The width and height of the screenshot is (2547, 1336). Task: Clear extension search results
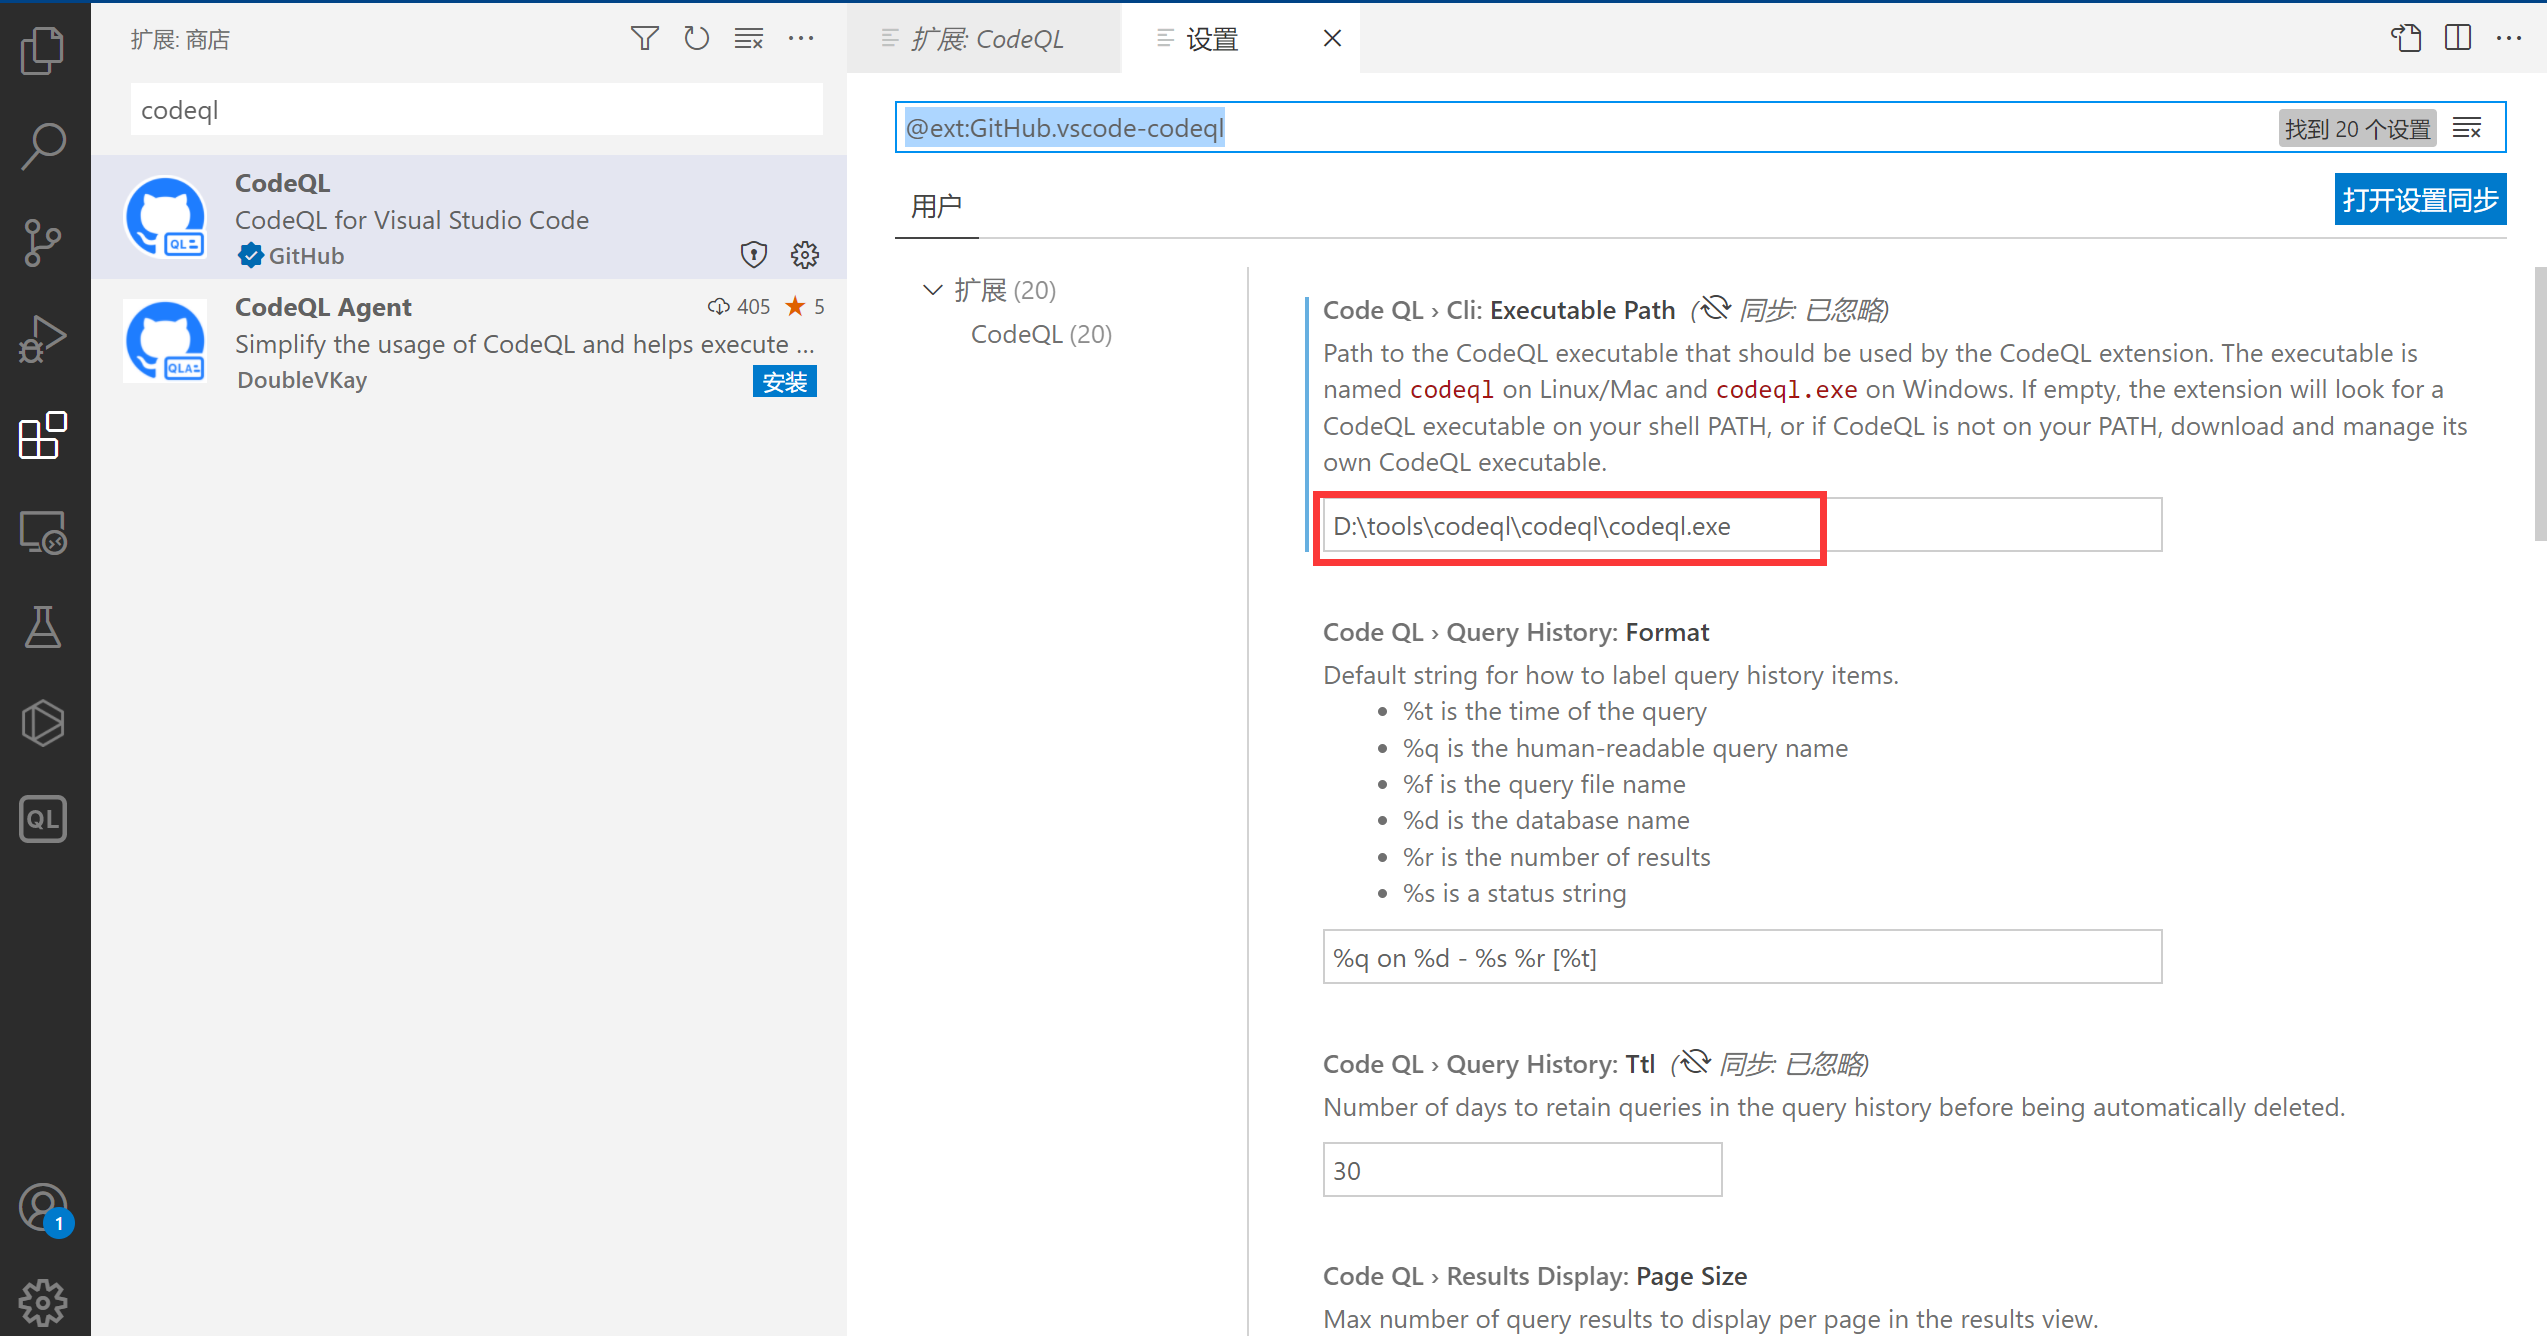(x=748, y=39)
